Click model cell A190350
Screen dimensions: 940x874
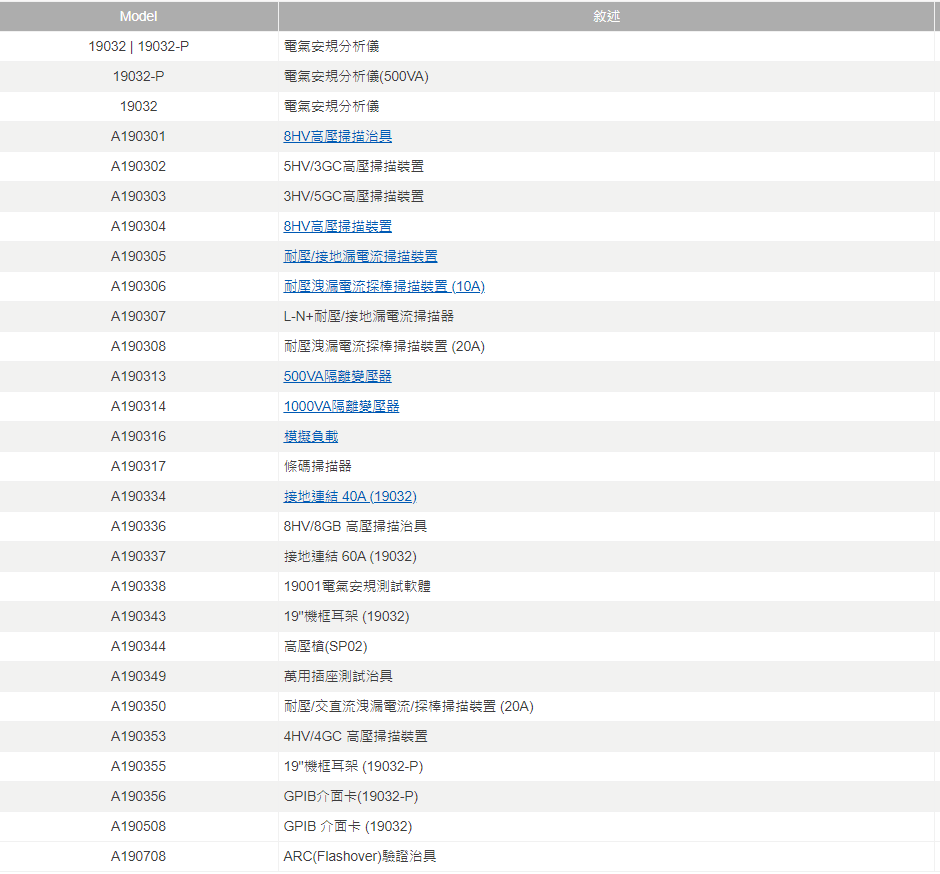click(x=138, y=706)
